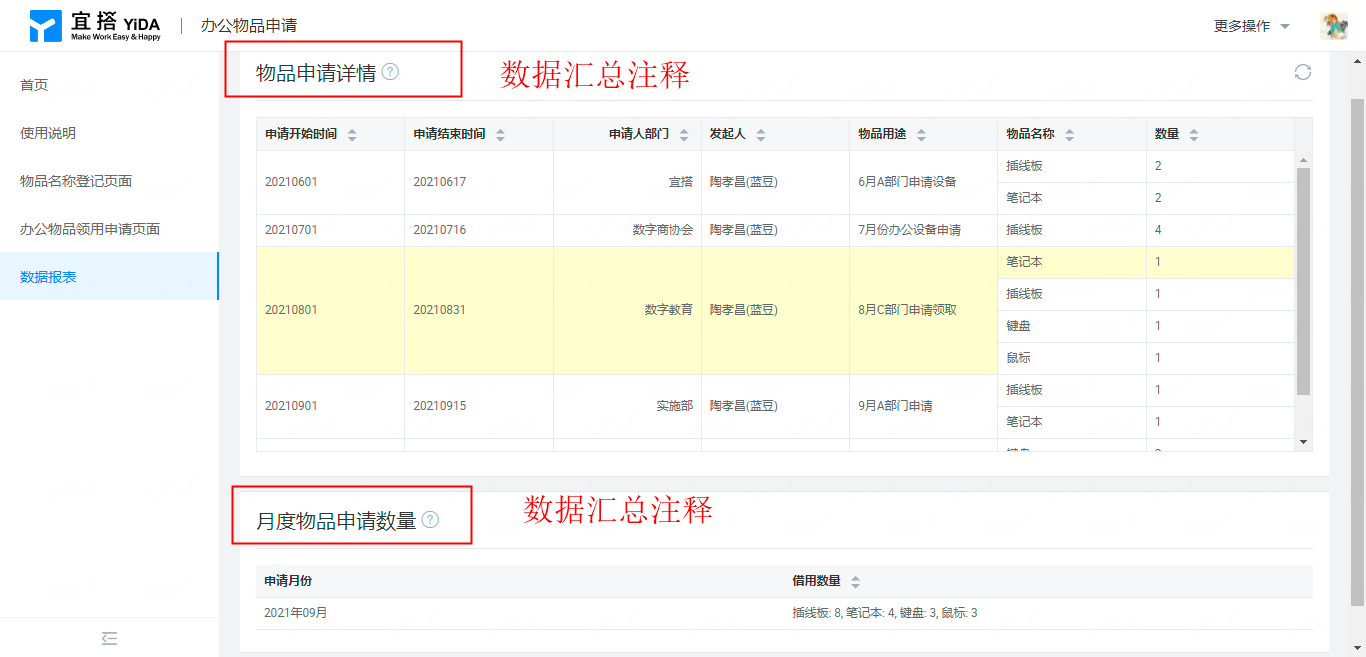Click department cell 数字商协会
Viewport: 1366px width, 657px height.
(627, 230)
